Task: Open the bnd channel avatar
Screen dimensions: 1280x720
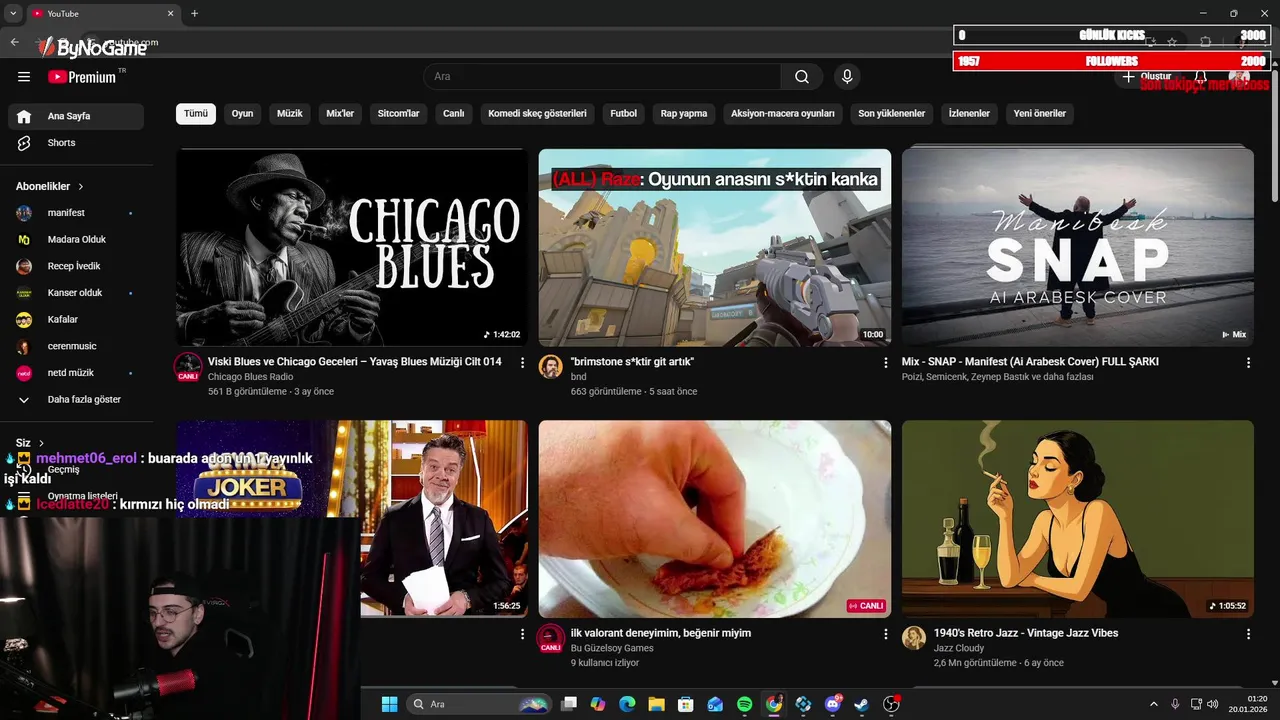Action: (x=551, y=367)
